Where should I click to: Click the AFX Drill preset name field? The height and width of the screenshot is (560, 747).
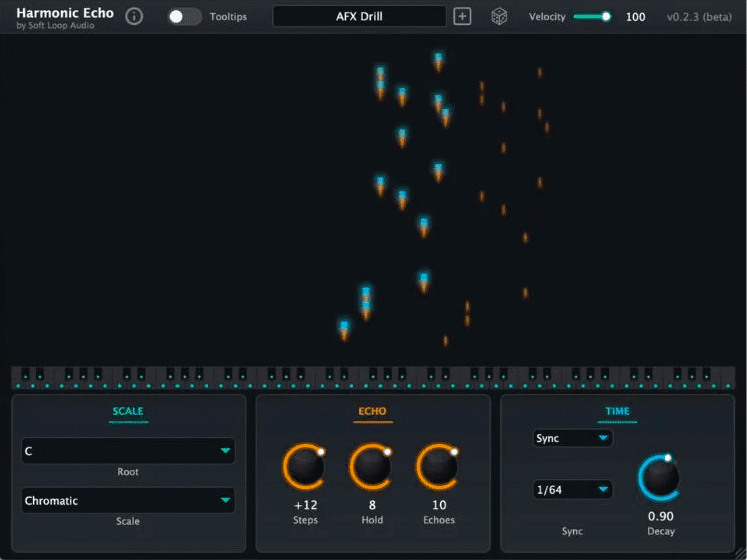(x=359, y=17)
